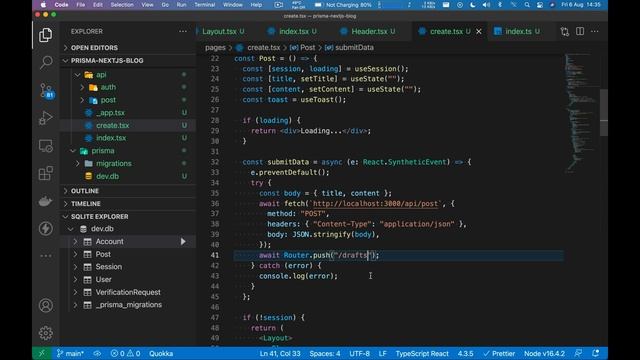The height and width of the screenshot is (360, 640).
Task: Collapse the dev.db database node
Action: point(71,229)
